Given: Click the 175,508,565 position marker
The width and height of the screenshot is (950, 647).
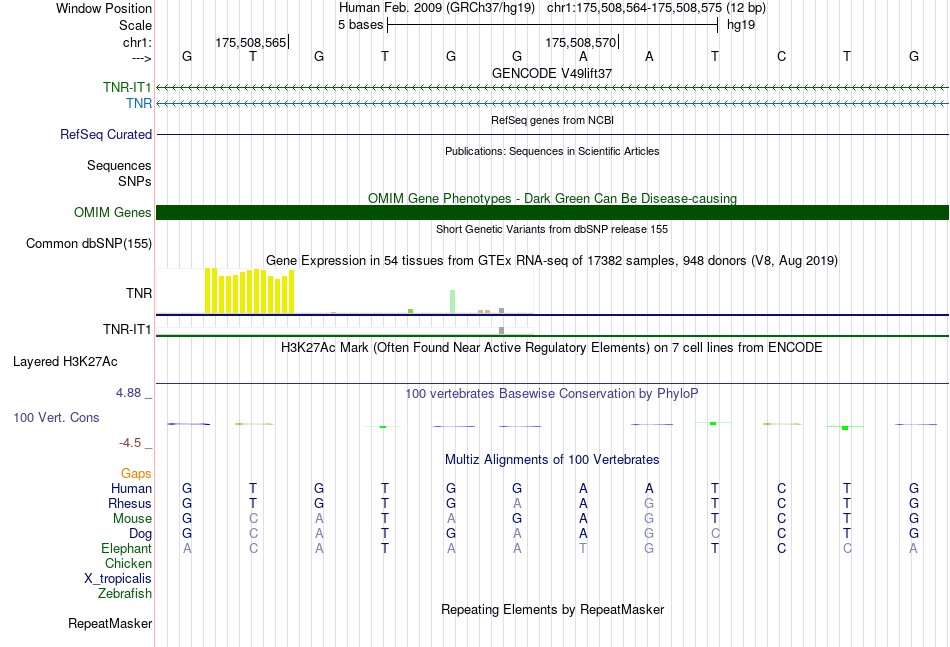Looking at the screenshot, I should click(x=252, y=42).
